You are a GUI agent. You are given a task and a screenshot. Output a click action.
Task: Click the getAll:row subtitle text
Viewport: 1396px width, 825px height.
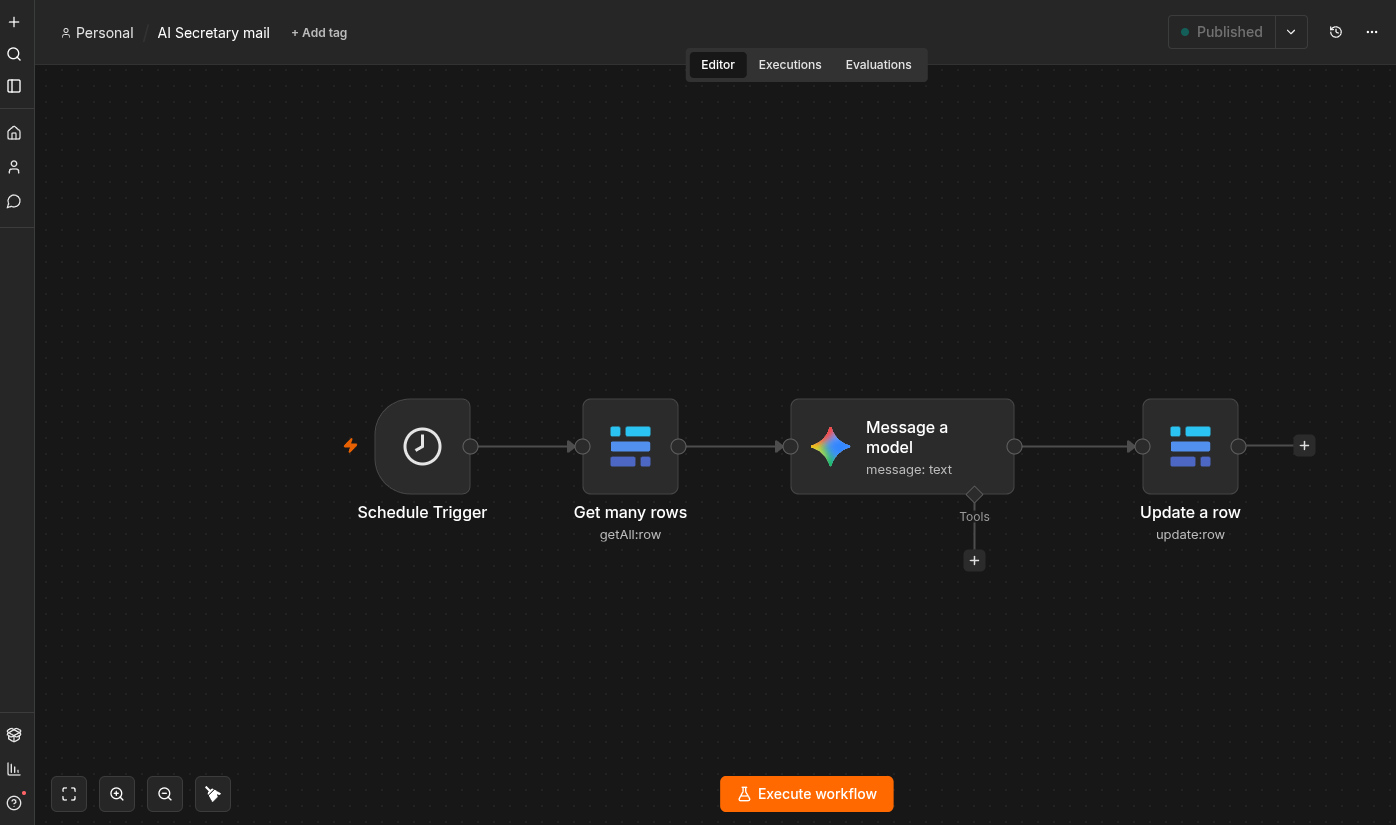coord(630,535)
